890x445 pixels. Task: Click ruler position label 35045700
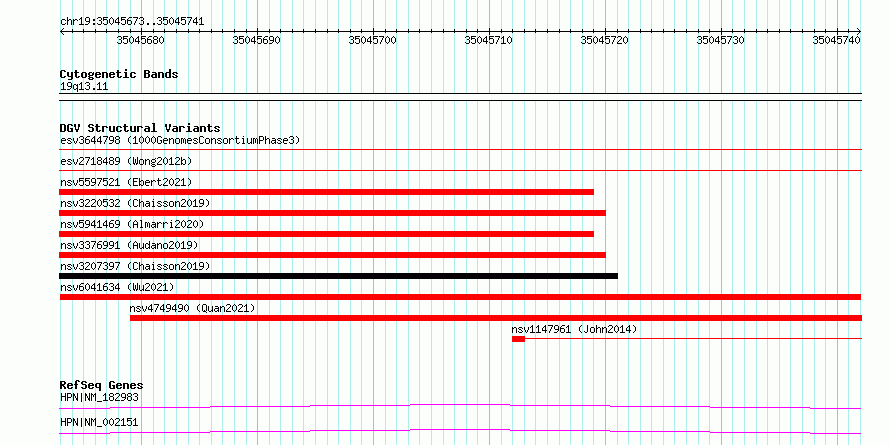click(372, 40)
